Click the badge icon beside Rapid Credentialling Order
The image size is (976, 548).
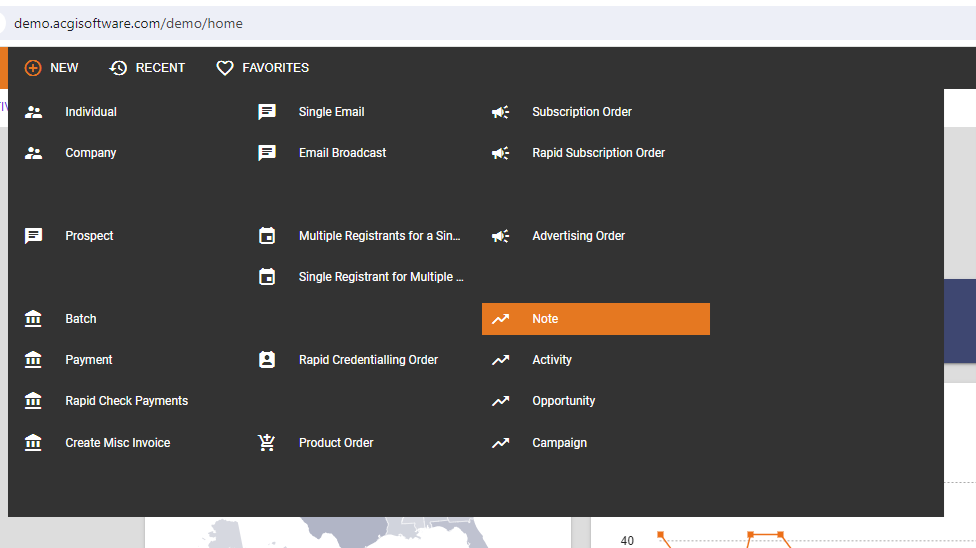[x=267, y=359]
